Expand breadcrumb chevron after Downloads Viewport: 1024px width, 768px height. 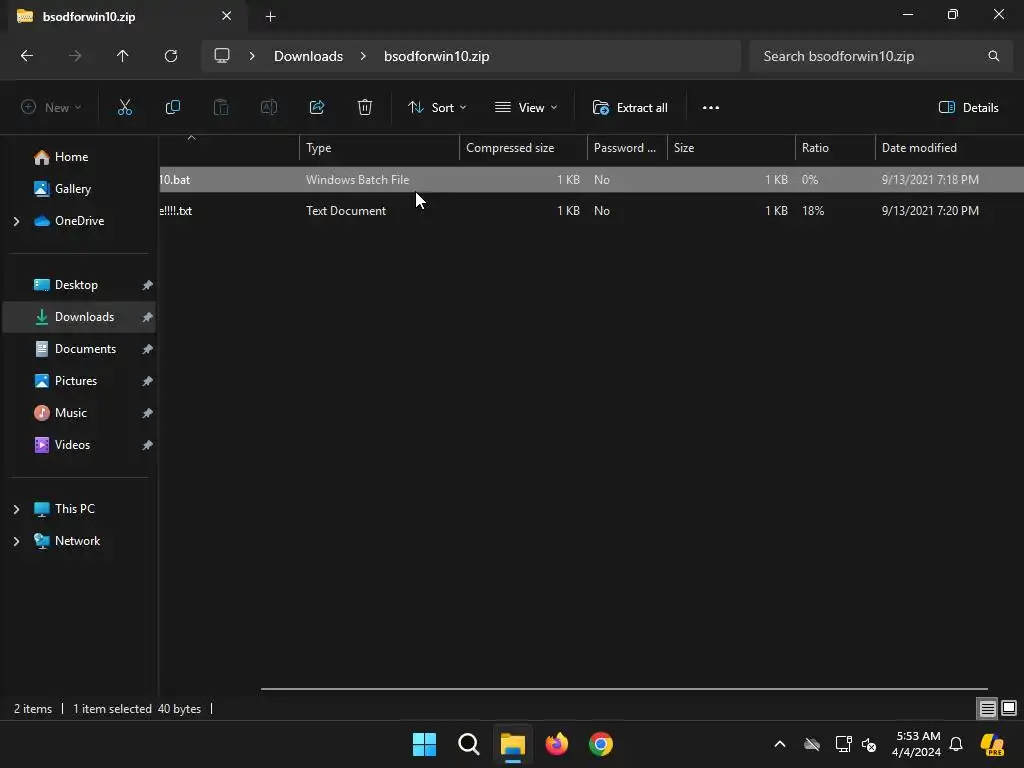click(363, 56)
